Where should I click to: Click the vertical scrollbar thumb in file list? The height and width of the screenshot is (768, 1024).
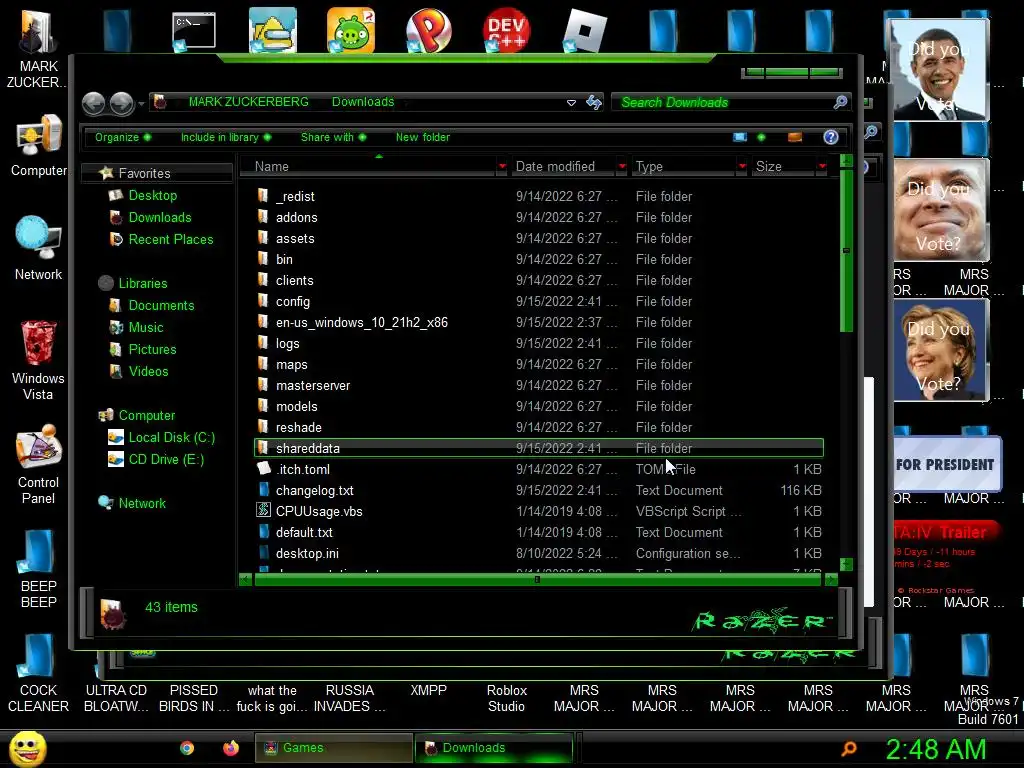(x=846, y=251)
